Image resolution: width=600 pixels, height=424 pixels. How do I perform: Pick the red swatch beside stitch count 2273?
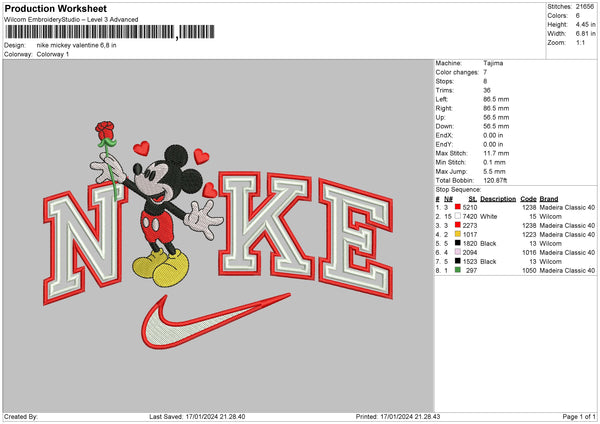click(458, 225)
